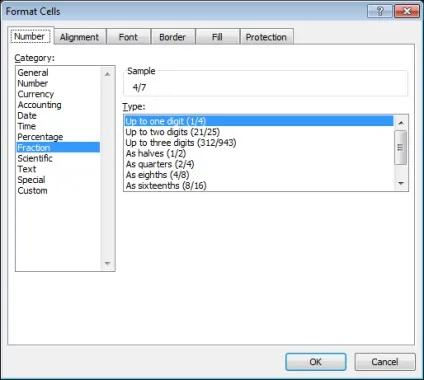Choose Scientific category
Screen dimensions: 424x380
(x=58, y=158)
